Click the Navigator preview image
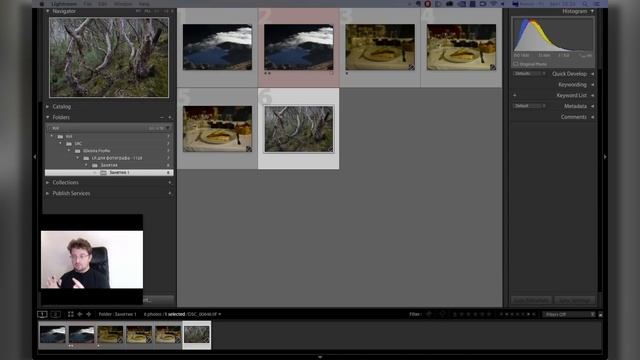The width and height of the screenshot is (640, 360). (x=109, y=57)
